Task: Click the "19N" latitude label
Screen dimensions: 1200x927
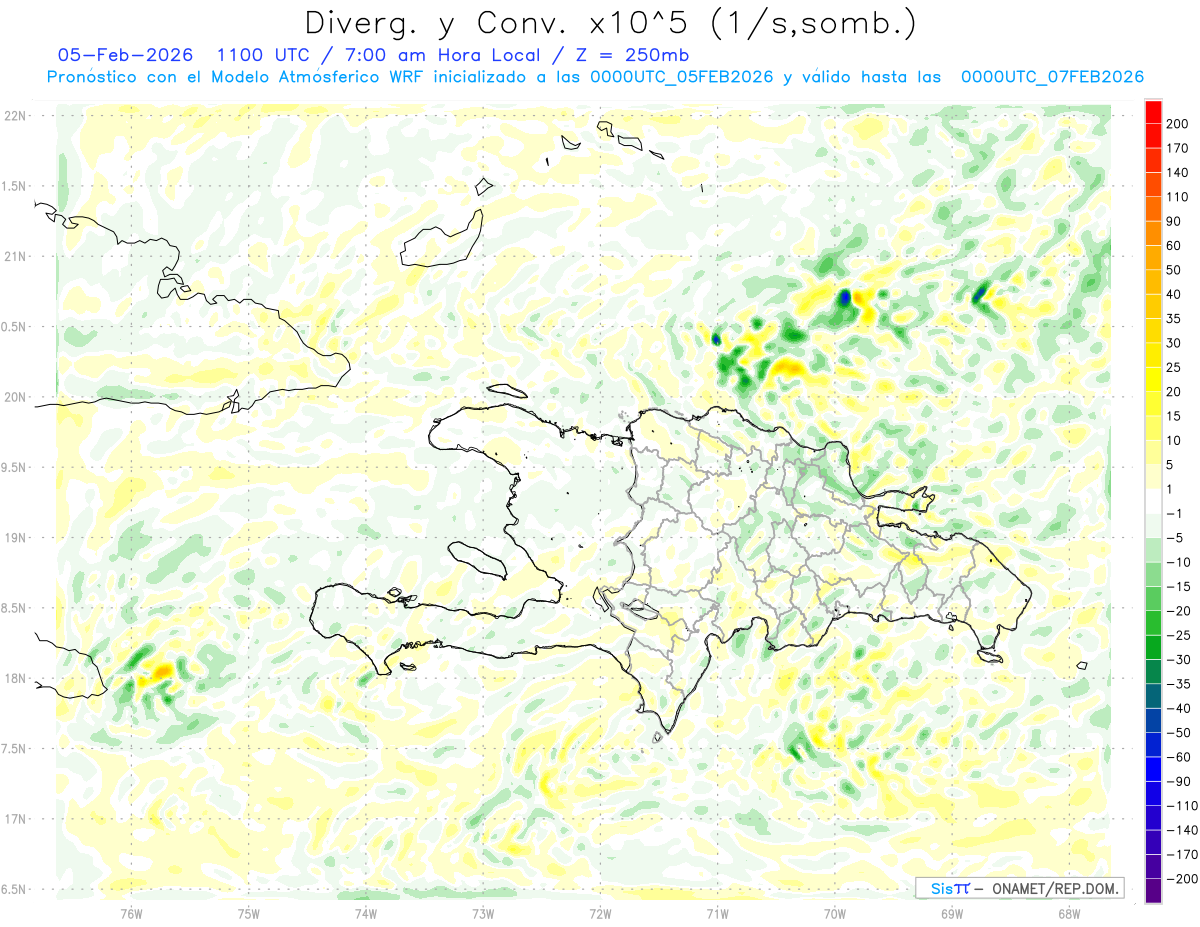Action: click(15, 538)
